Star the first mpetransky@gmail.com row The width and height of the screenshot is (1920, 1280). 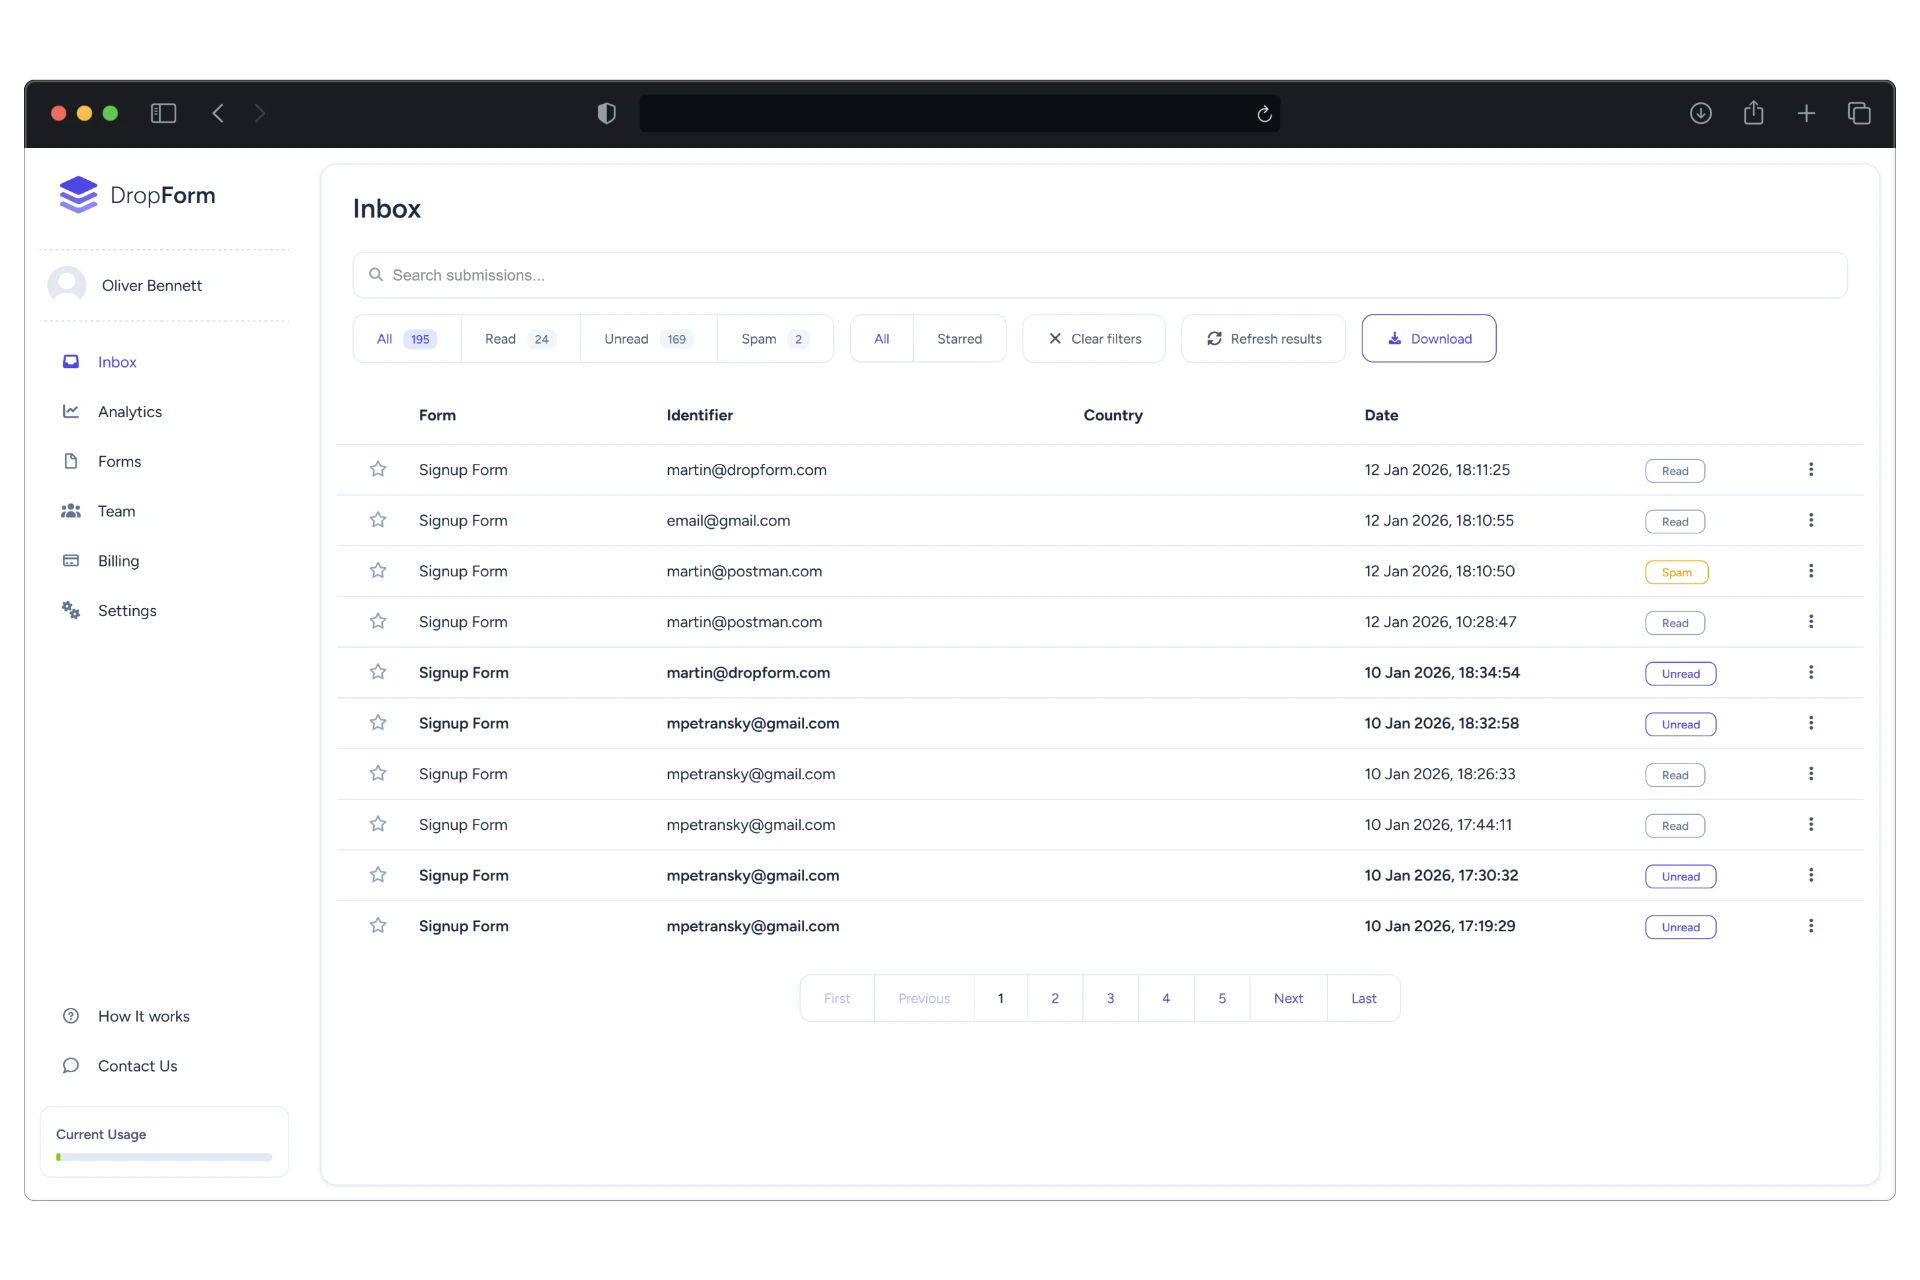coord(377,722)
